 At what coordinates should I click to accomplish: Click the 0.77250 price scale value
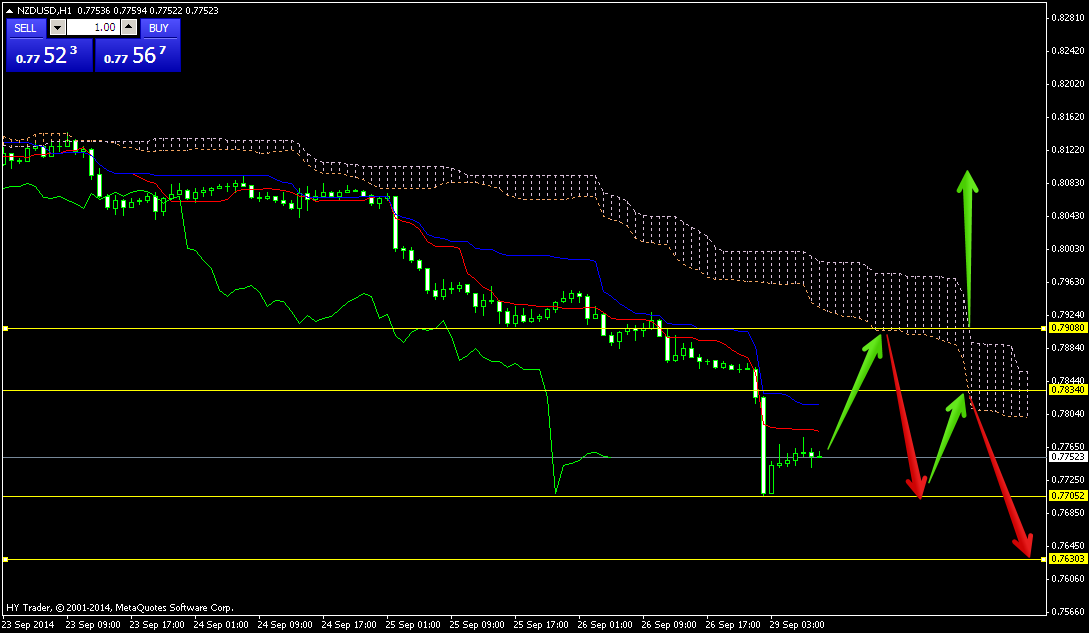coord(1068,479)
